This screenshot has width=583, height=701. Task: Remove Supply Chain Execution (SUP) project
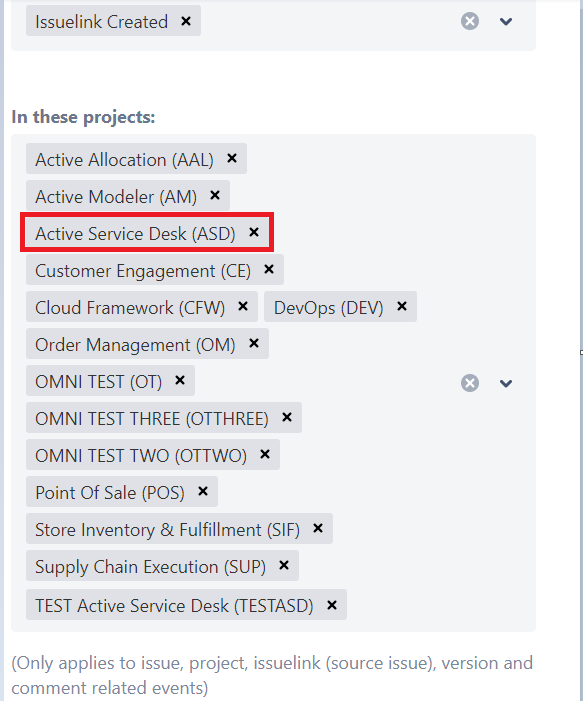284,566
